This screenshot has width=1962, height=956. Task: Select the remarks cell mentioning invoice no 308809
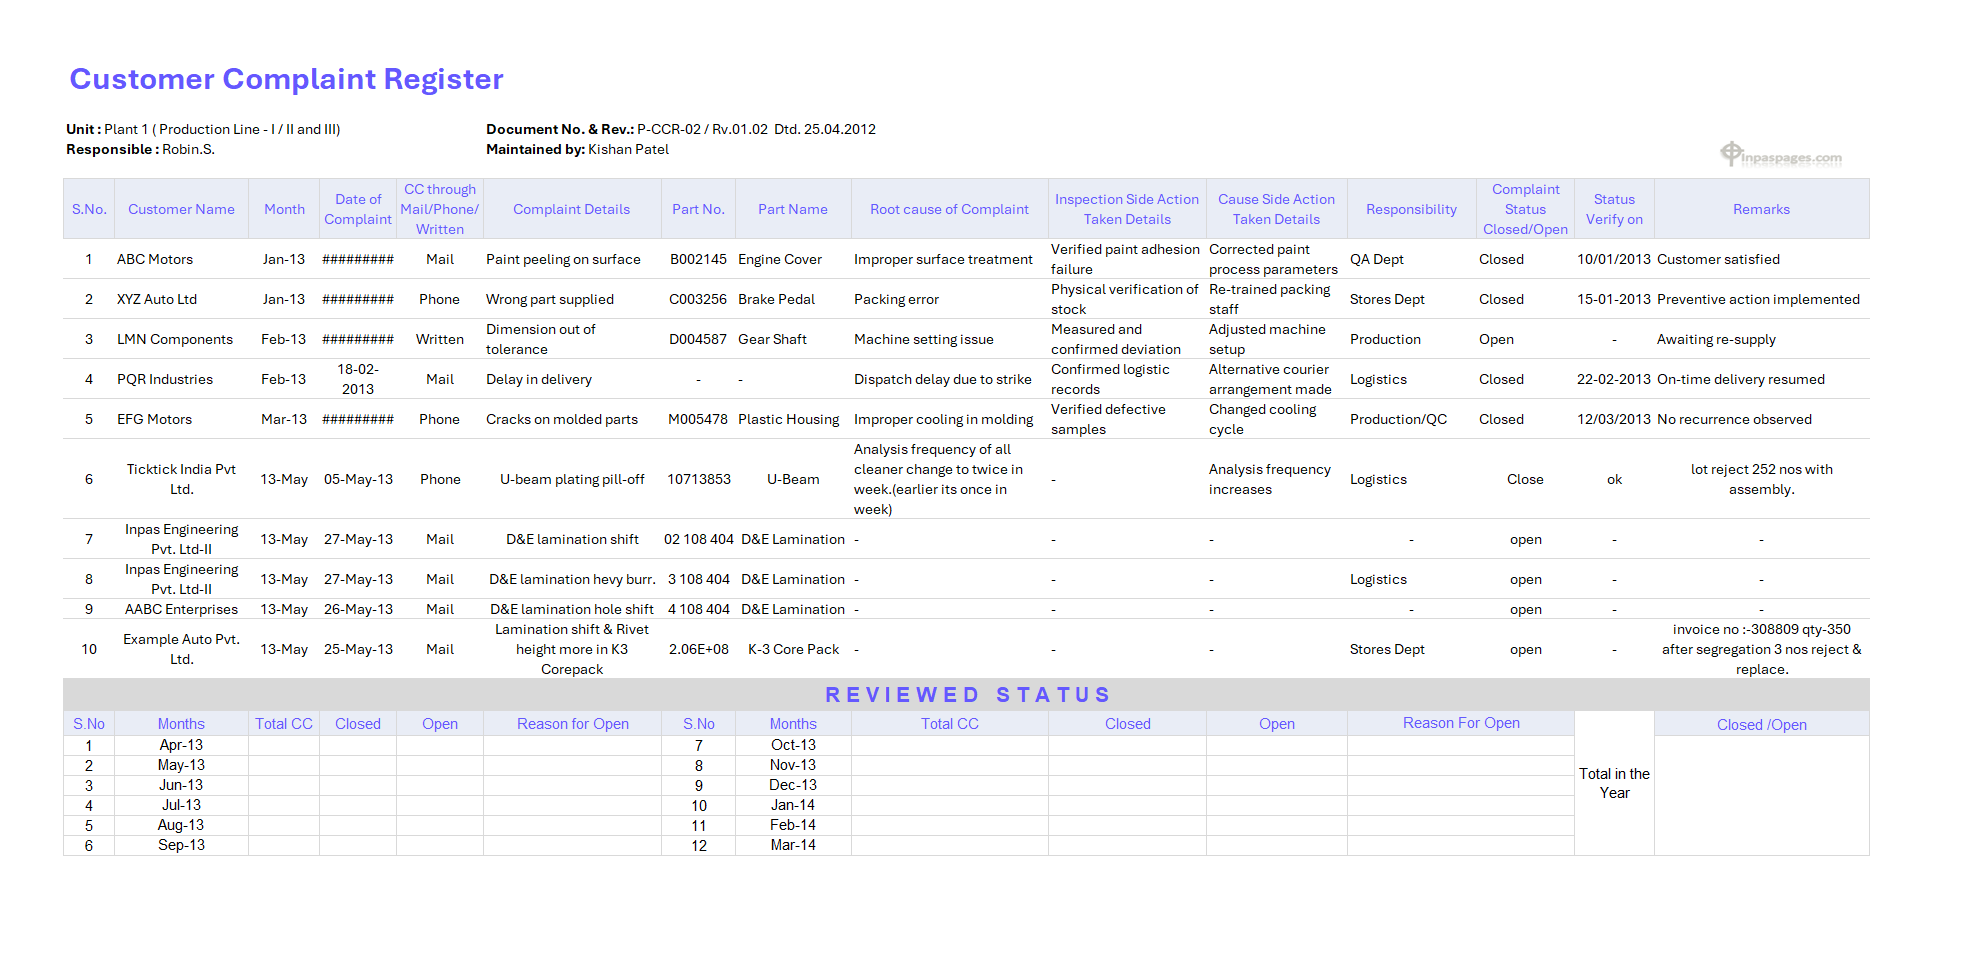point(1761,649)
